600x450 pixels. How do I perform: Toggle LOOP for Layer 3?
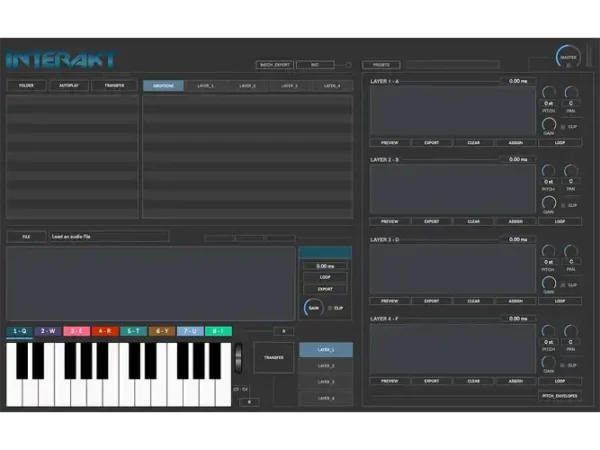click(560, 301)
